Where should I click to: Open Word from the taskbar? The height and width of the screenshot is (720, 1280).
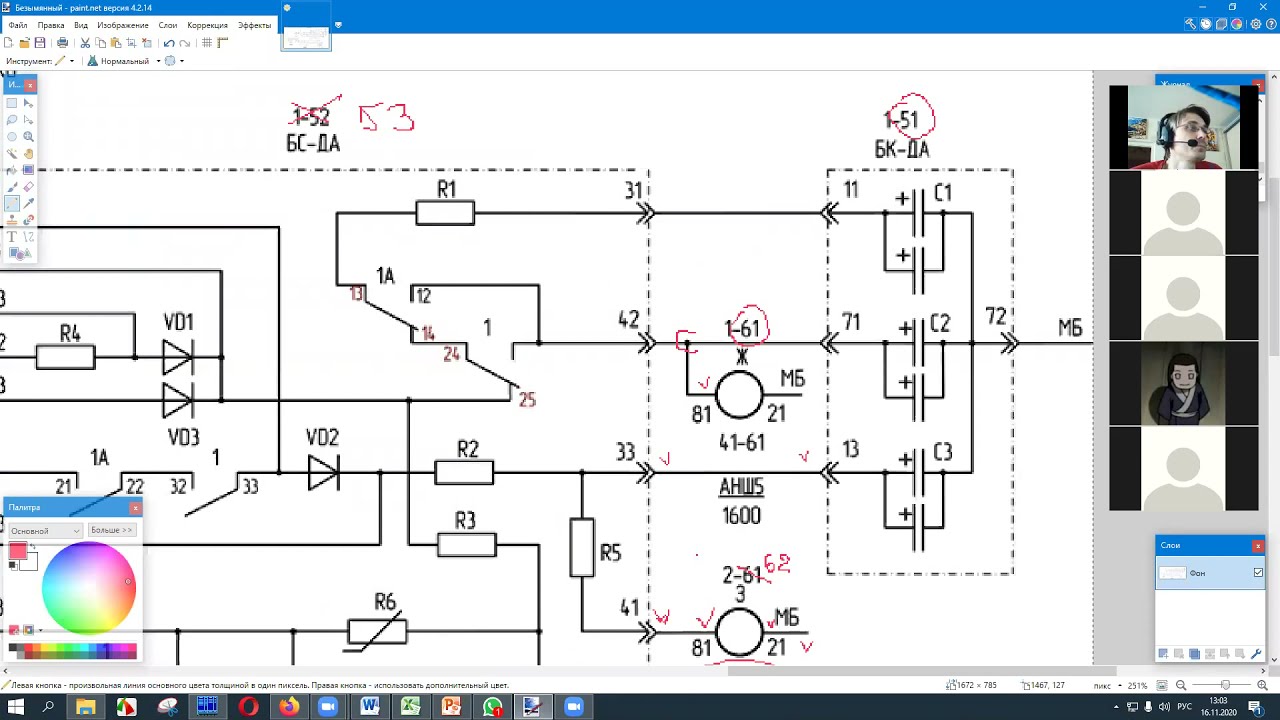tap(370, 707)
